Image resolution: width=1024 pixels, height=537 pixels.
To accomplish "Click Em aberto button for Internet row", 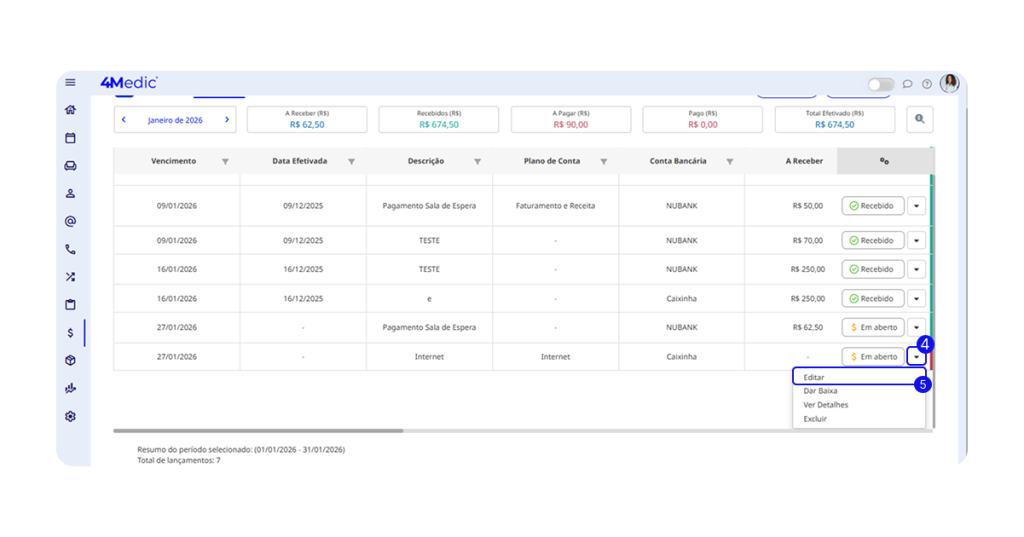I will (x=873, y=357).
